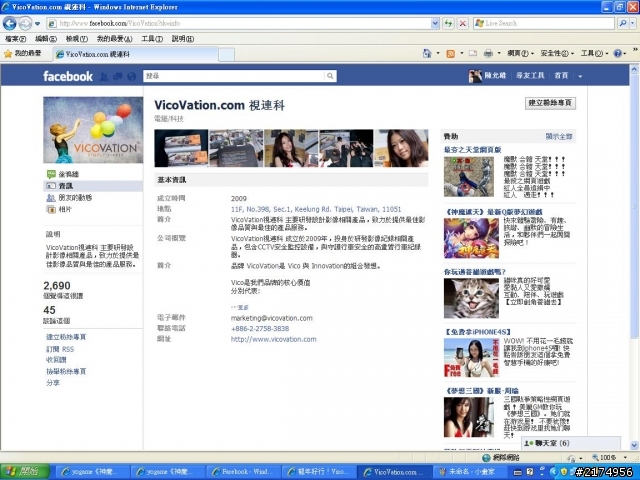The height and width of the screenshot is (480, 640).
Task: Open the account dropdown arrow in Facebook header
Action: [580, 76]
